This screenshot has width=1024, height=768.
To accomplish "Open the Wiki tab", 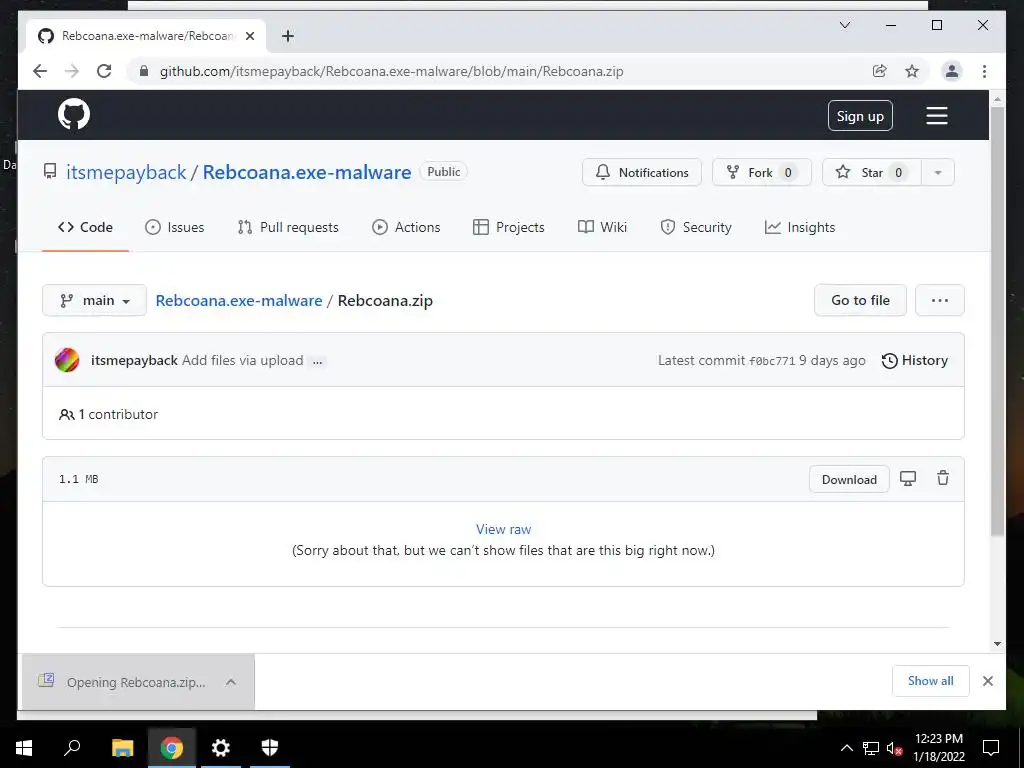I will pos(602,227).
